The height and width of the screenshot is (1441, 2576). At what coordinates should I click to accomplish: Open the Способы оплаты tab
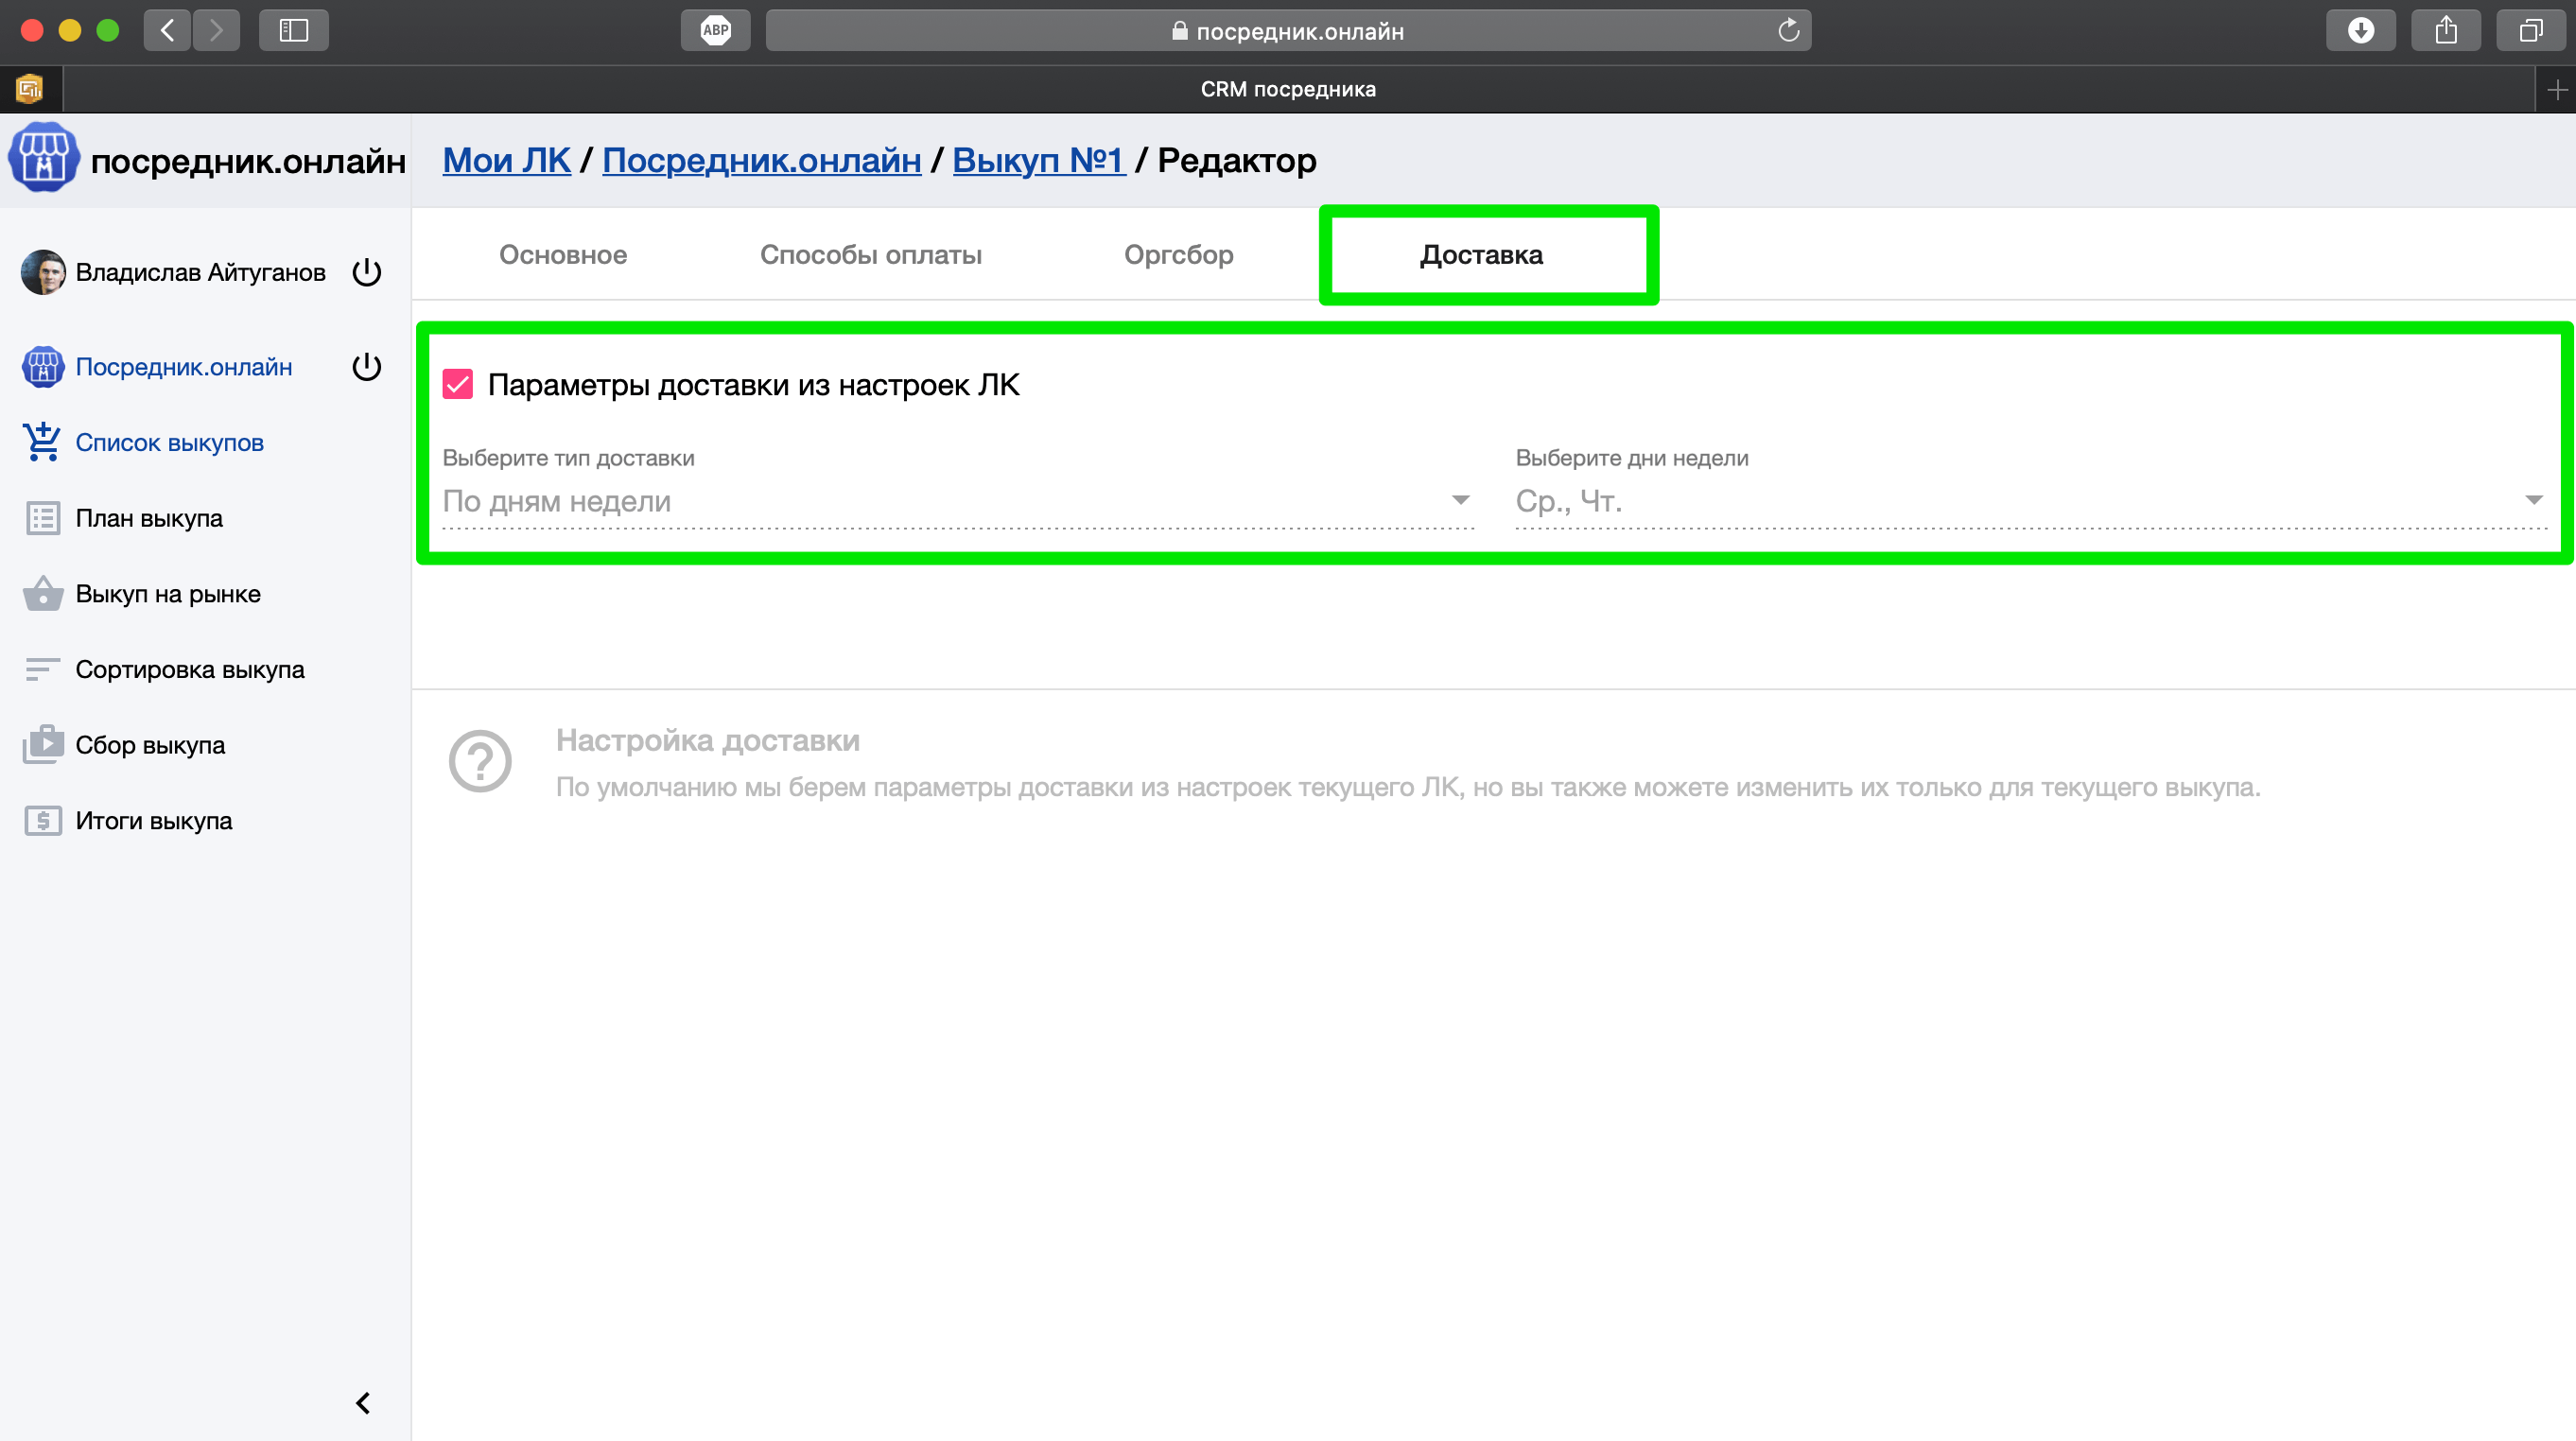tap(870, 255)
